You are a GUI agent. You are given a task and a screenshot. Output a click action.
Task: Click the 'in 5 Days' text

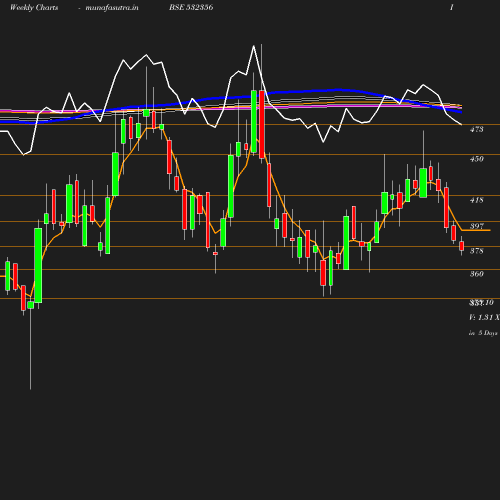[483, 333]
